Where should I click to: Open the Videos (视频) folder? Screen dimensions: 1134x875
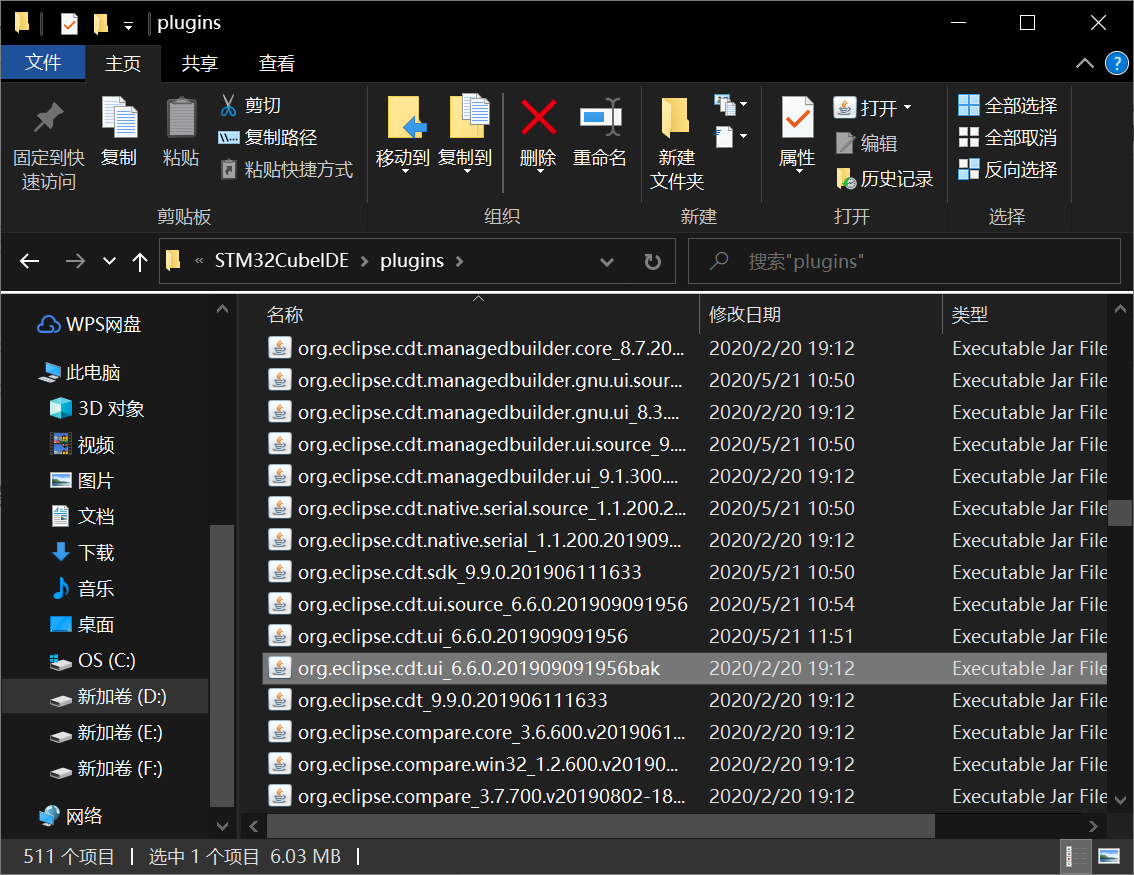pyautogui.click(x=82, y=445)
